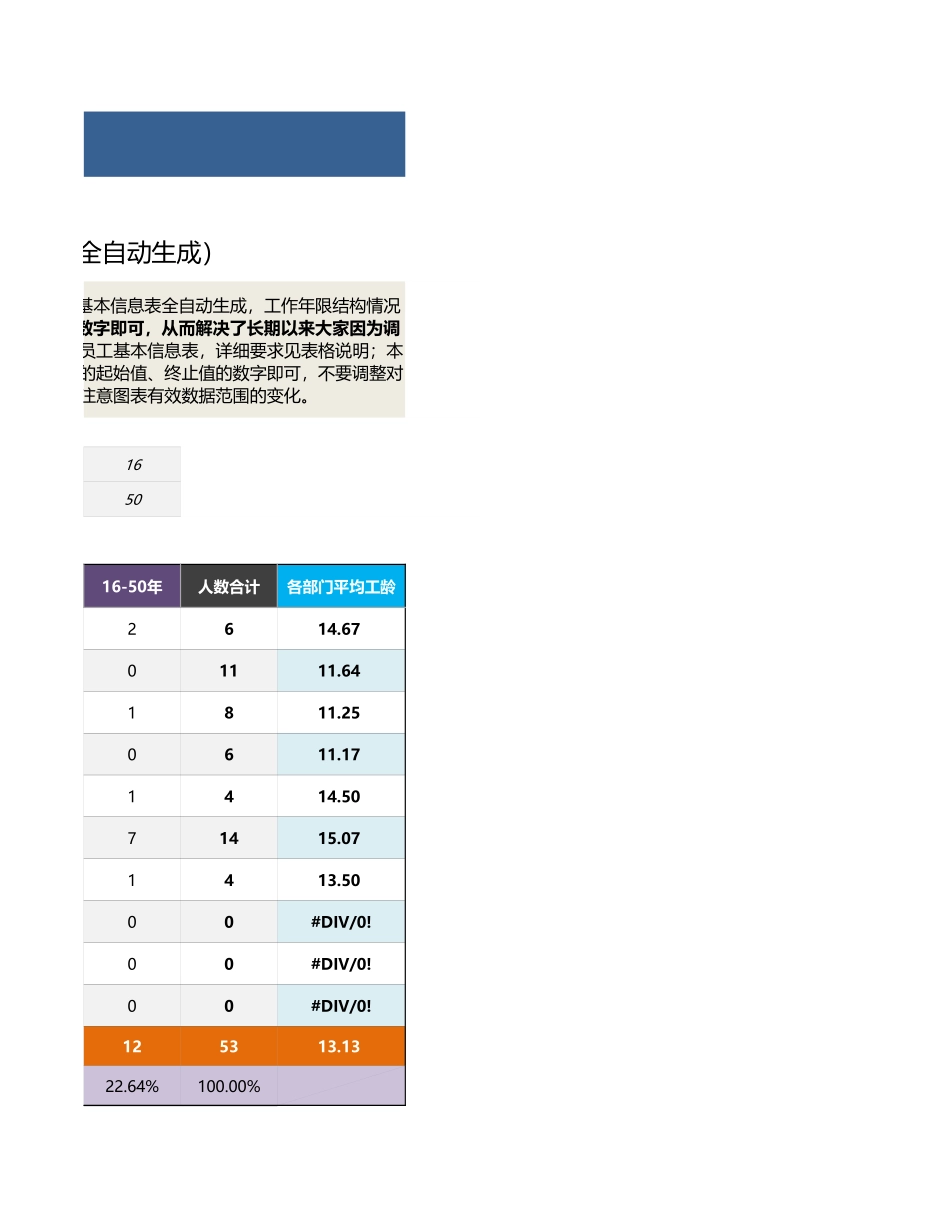Click the cell with value 11.25
This screenshot has height=1230, width=950.
click(x=340, y=712)
